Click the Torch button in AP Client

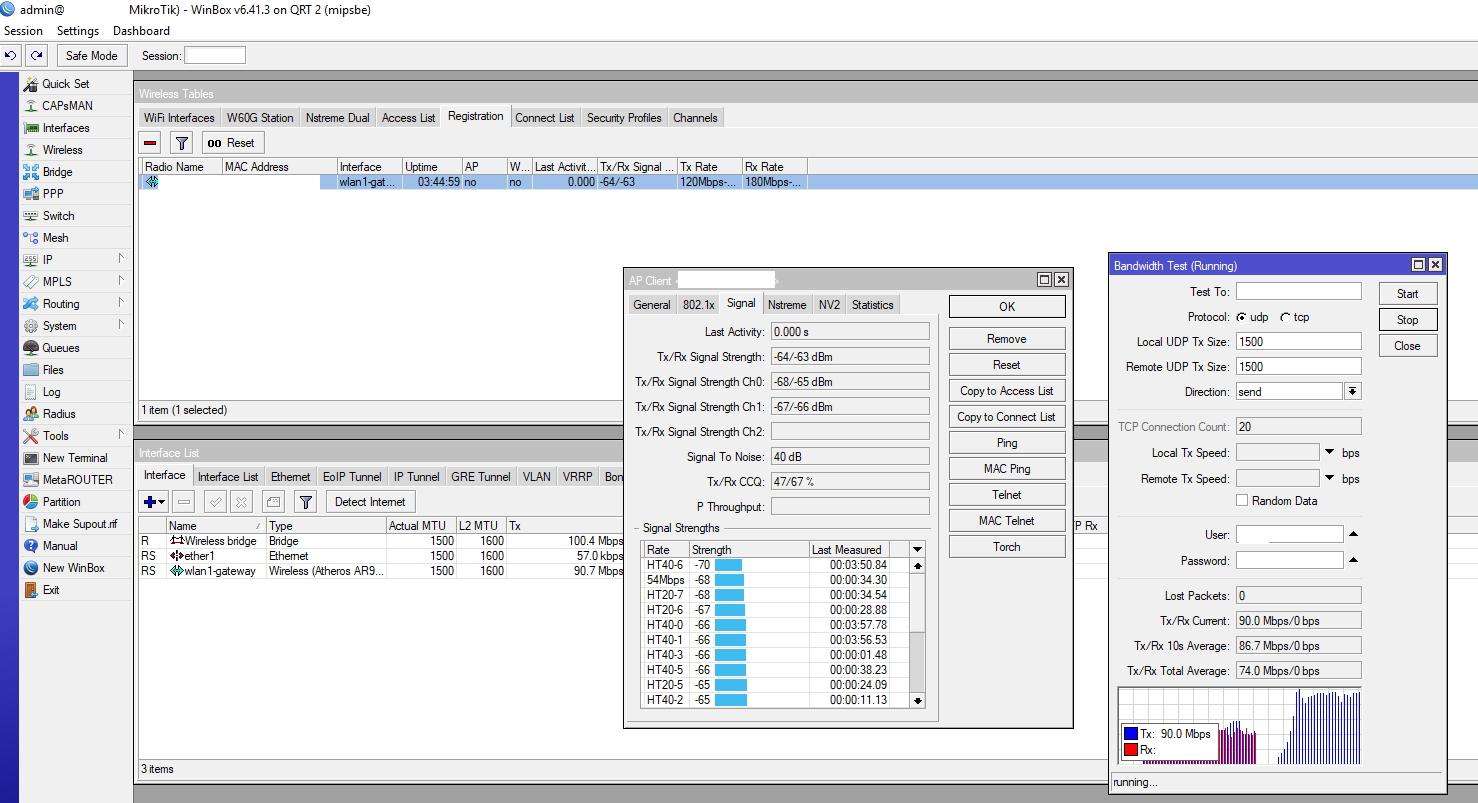click(1006, 547)
